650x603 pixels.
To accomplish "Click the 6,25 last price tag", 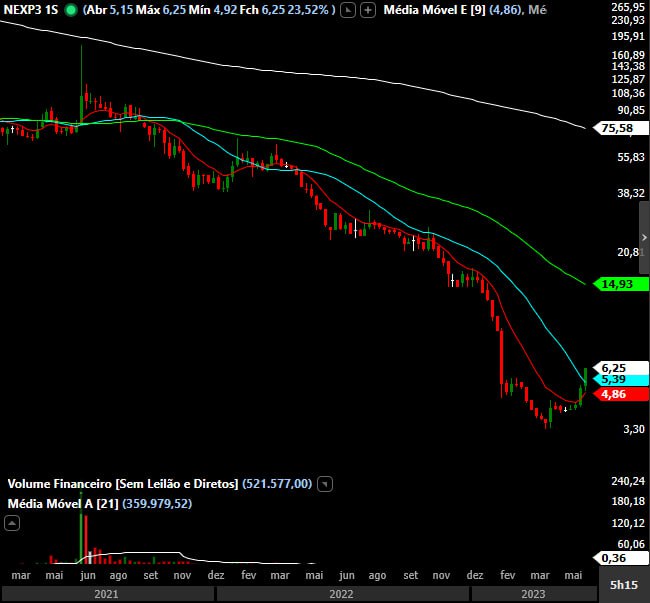I will tap(621, 368).
